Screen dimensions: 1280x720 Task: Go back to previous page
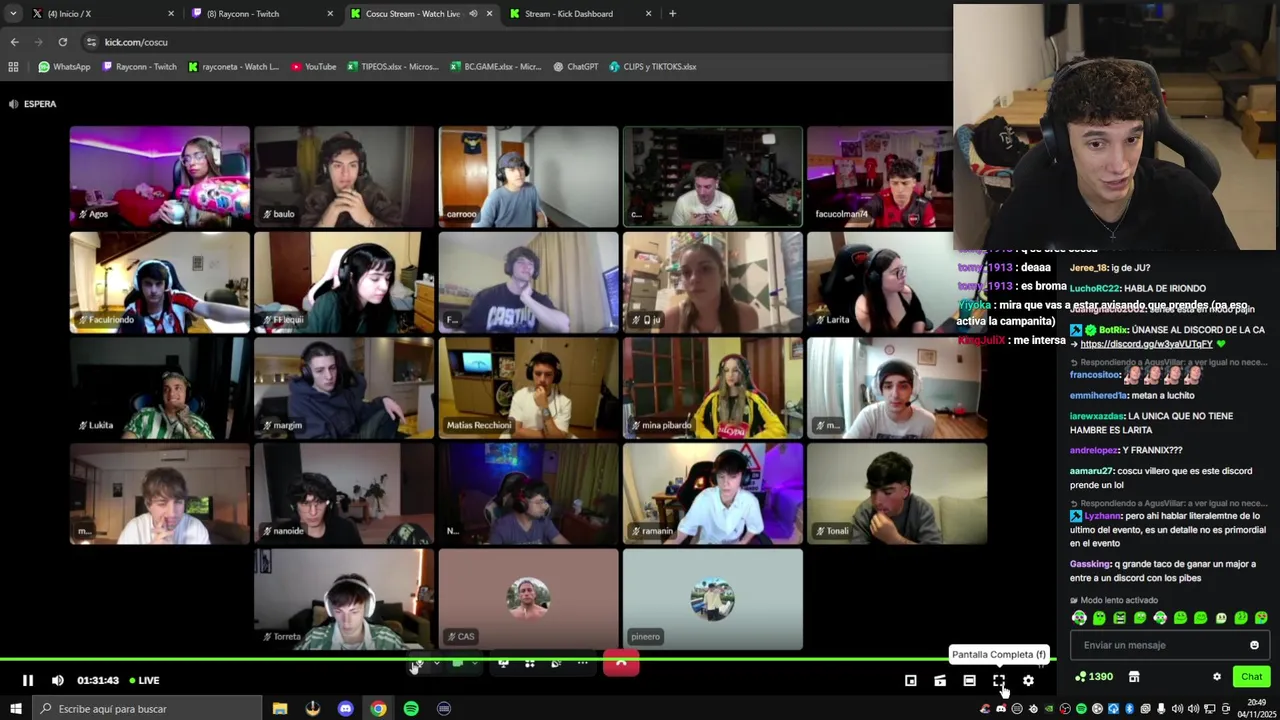point(14,42)
